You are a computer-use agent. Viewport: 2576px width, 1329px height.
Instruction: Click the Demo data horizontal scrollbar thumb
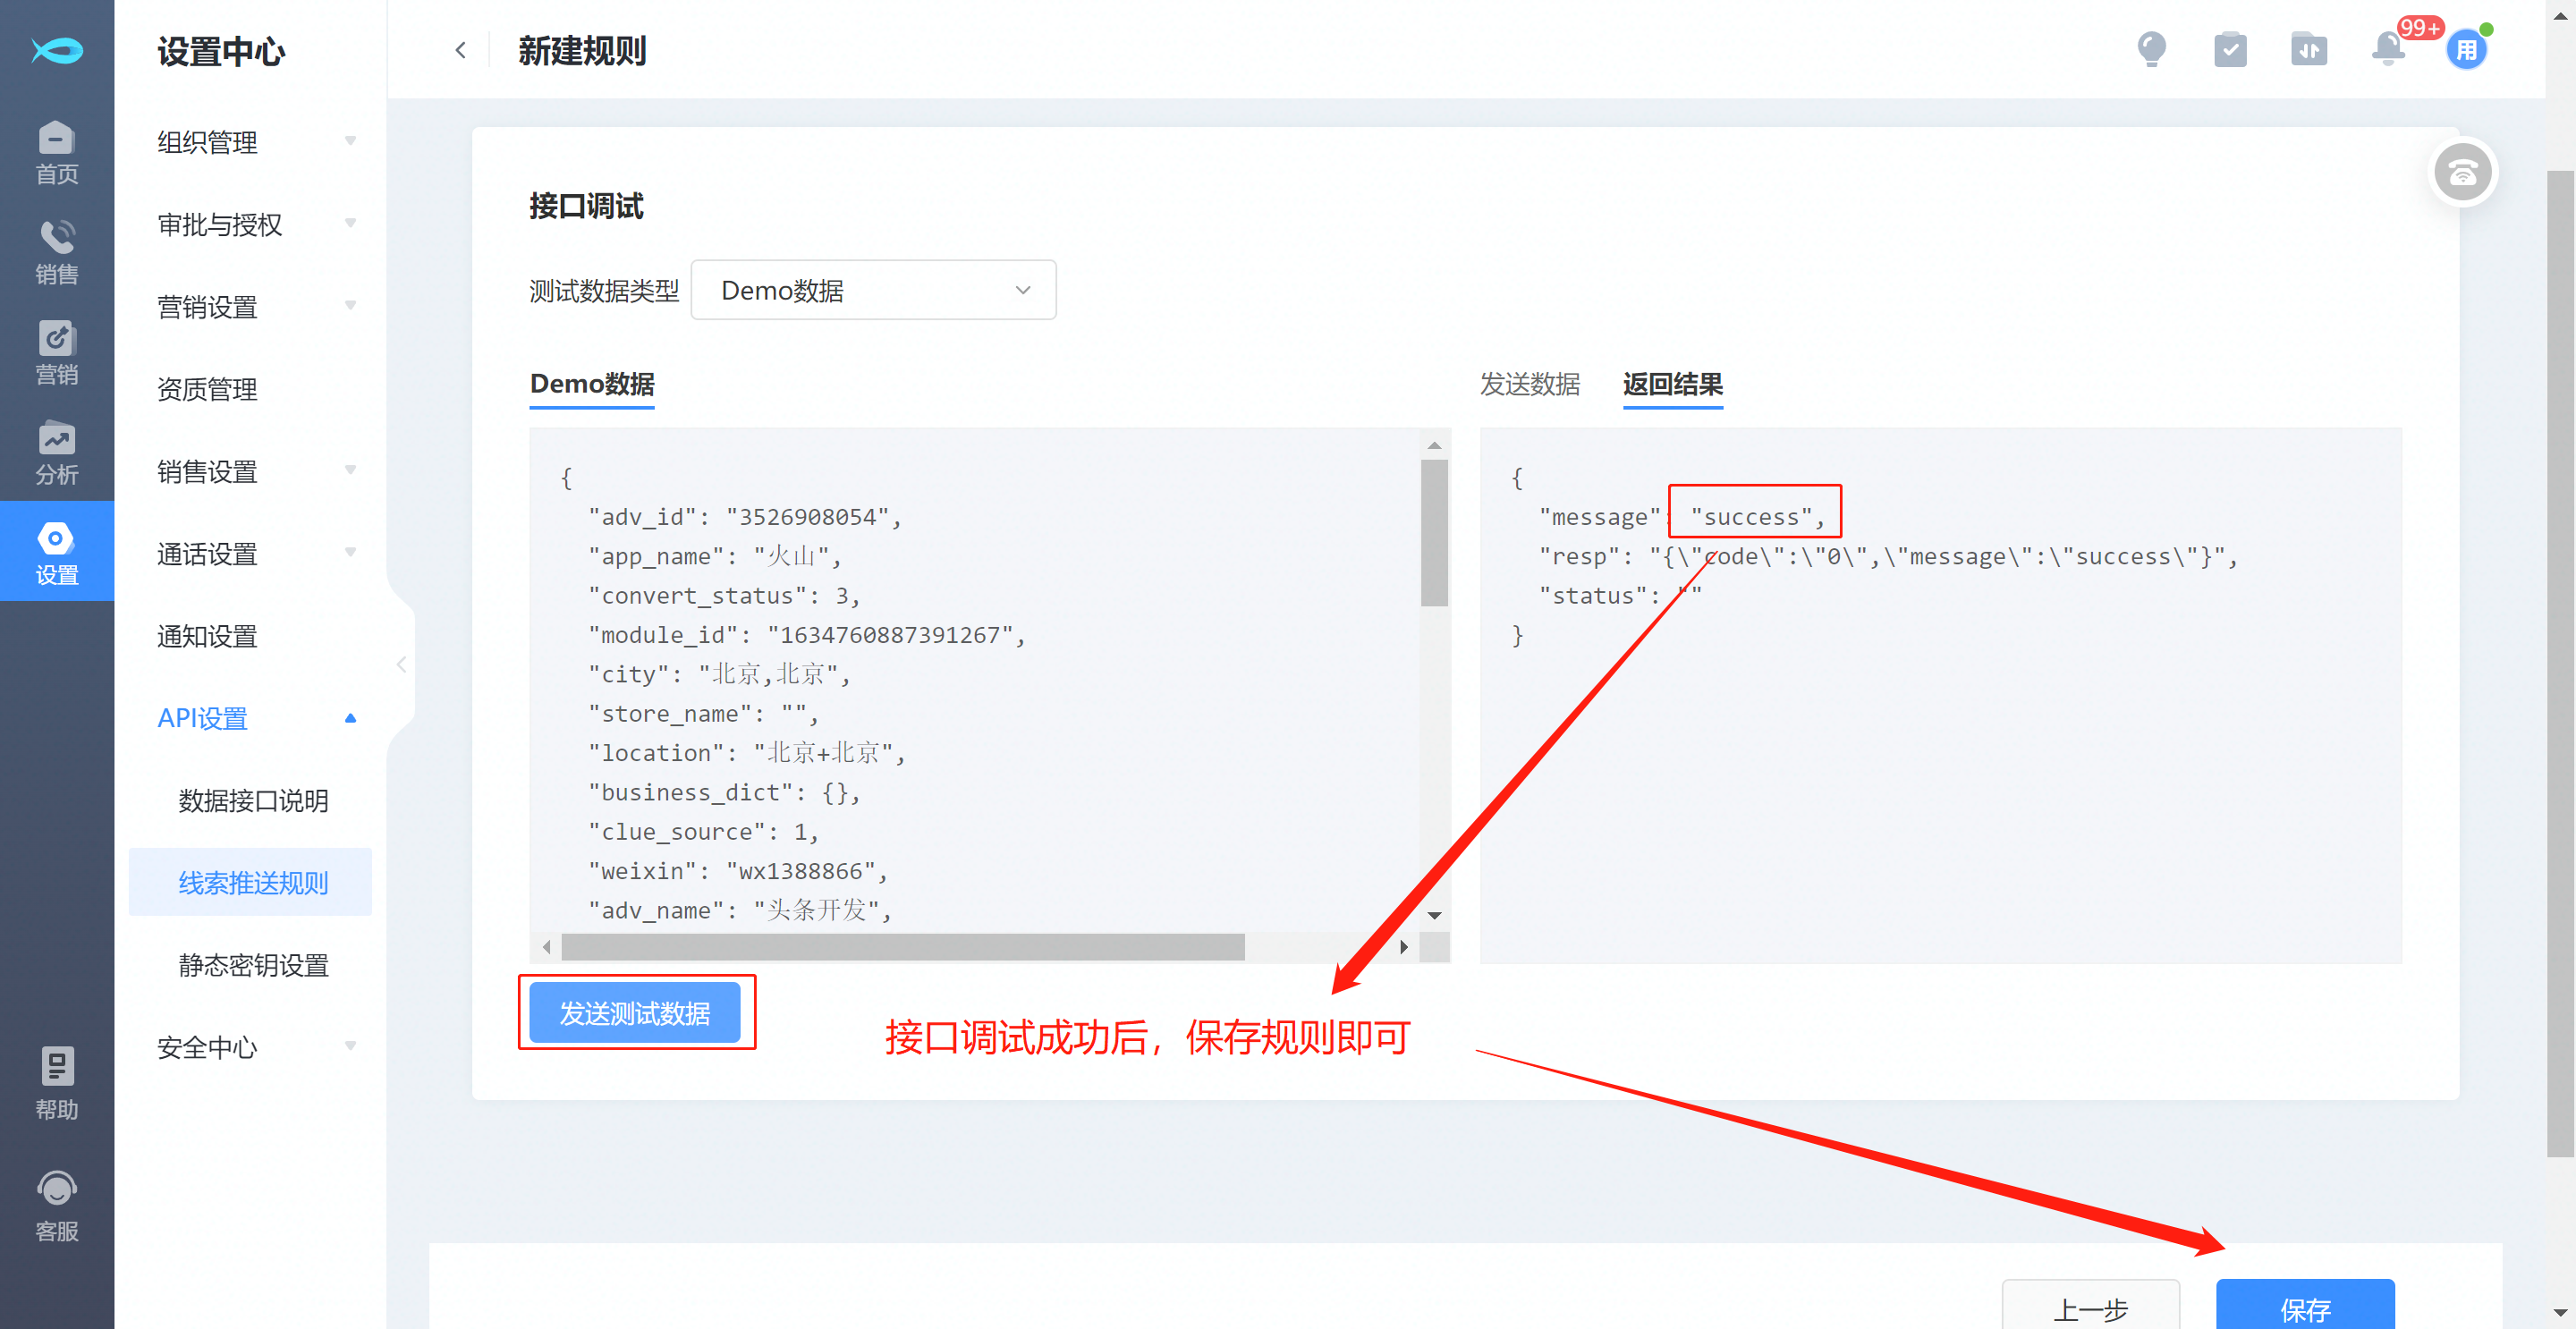902,946
